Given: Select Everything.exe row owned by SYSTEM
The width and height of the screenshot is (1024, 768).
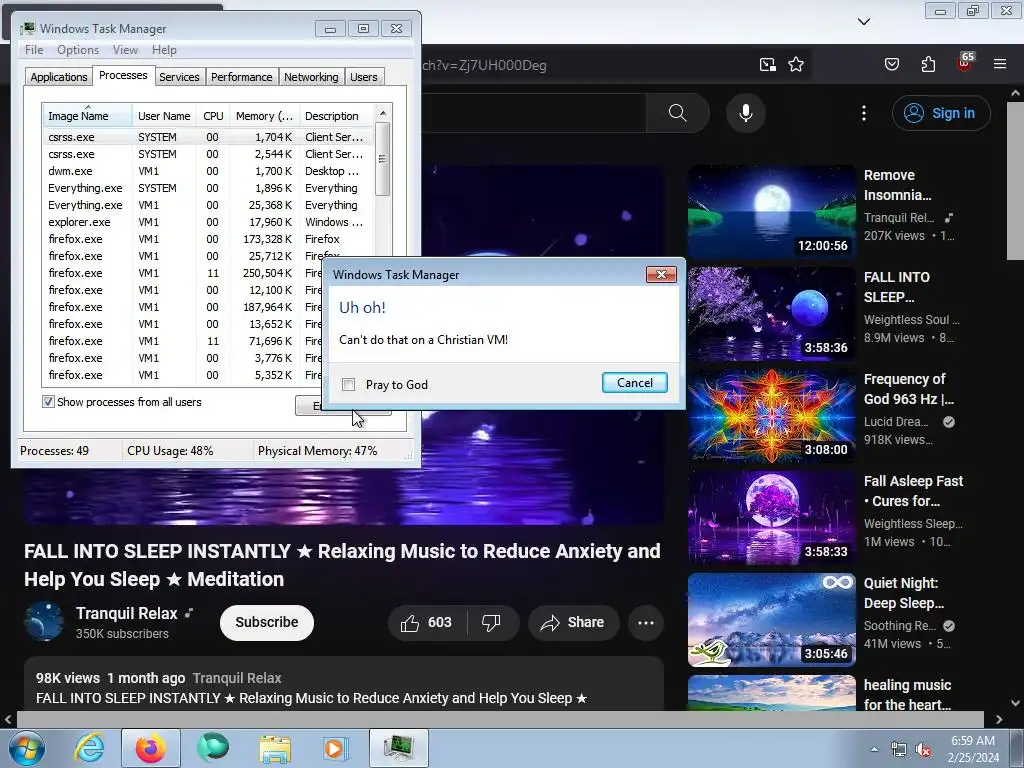Looking at the screenshot, I should pos(208,188).
